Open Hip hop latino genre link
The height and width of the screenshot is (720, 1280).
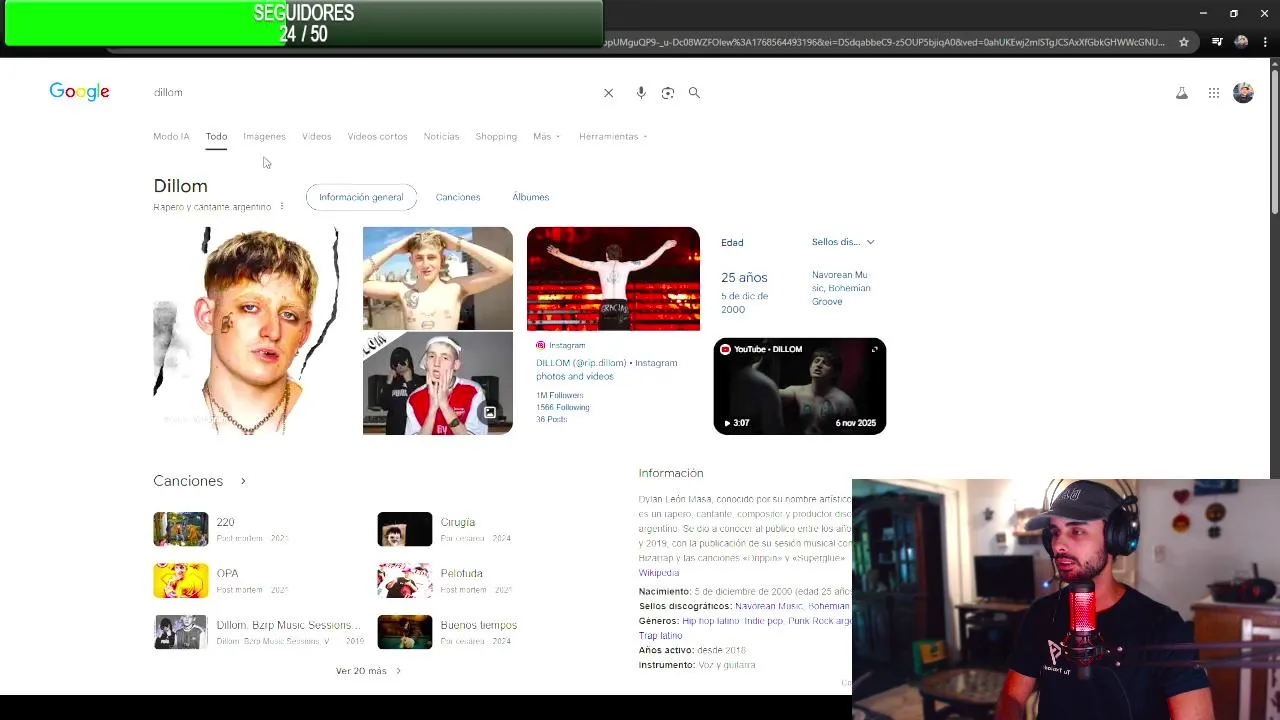point(711,621)
